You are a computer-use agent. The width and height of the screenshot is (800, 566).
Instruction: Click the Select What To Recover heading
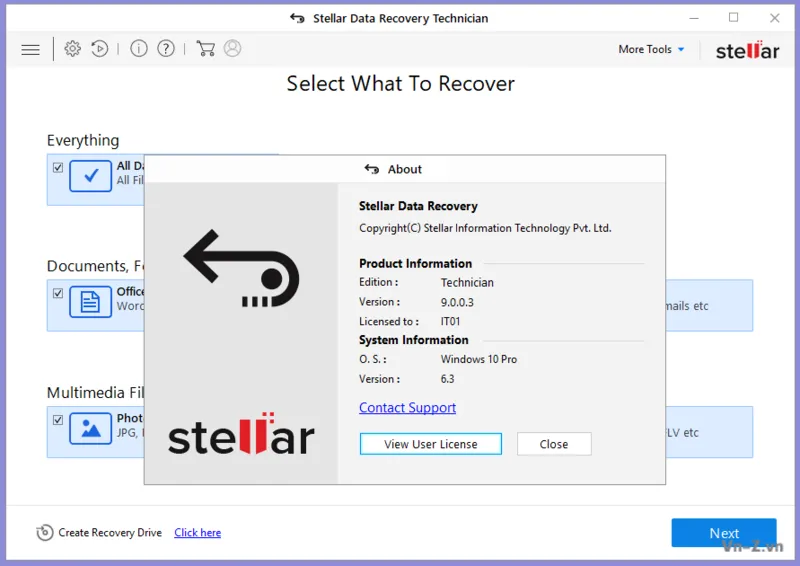(401, 84)
